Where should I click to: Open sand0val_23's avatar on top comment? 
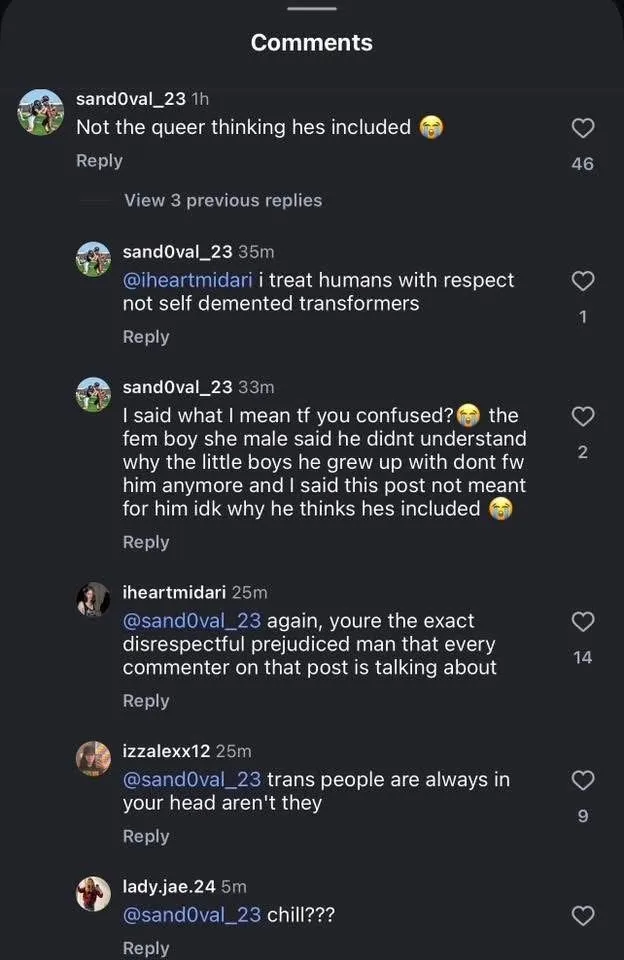pos(41,112)
